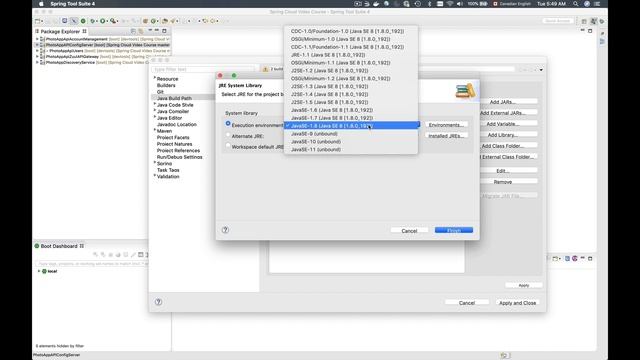Click the Open Perspective toolbar icon
Screen dimensions: 640x360
584,21
